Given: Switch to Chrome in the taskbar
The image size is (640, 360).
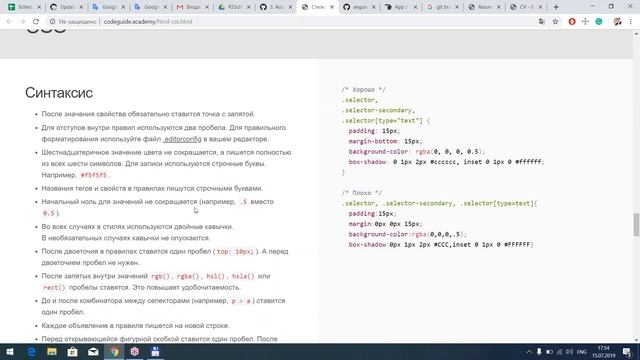Looking at the screenshot, I should point(114,352).
